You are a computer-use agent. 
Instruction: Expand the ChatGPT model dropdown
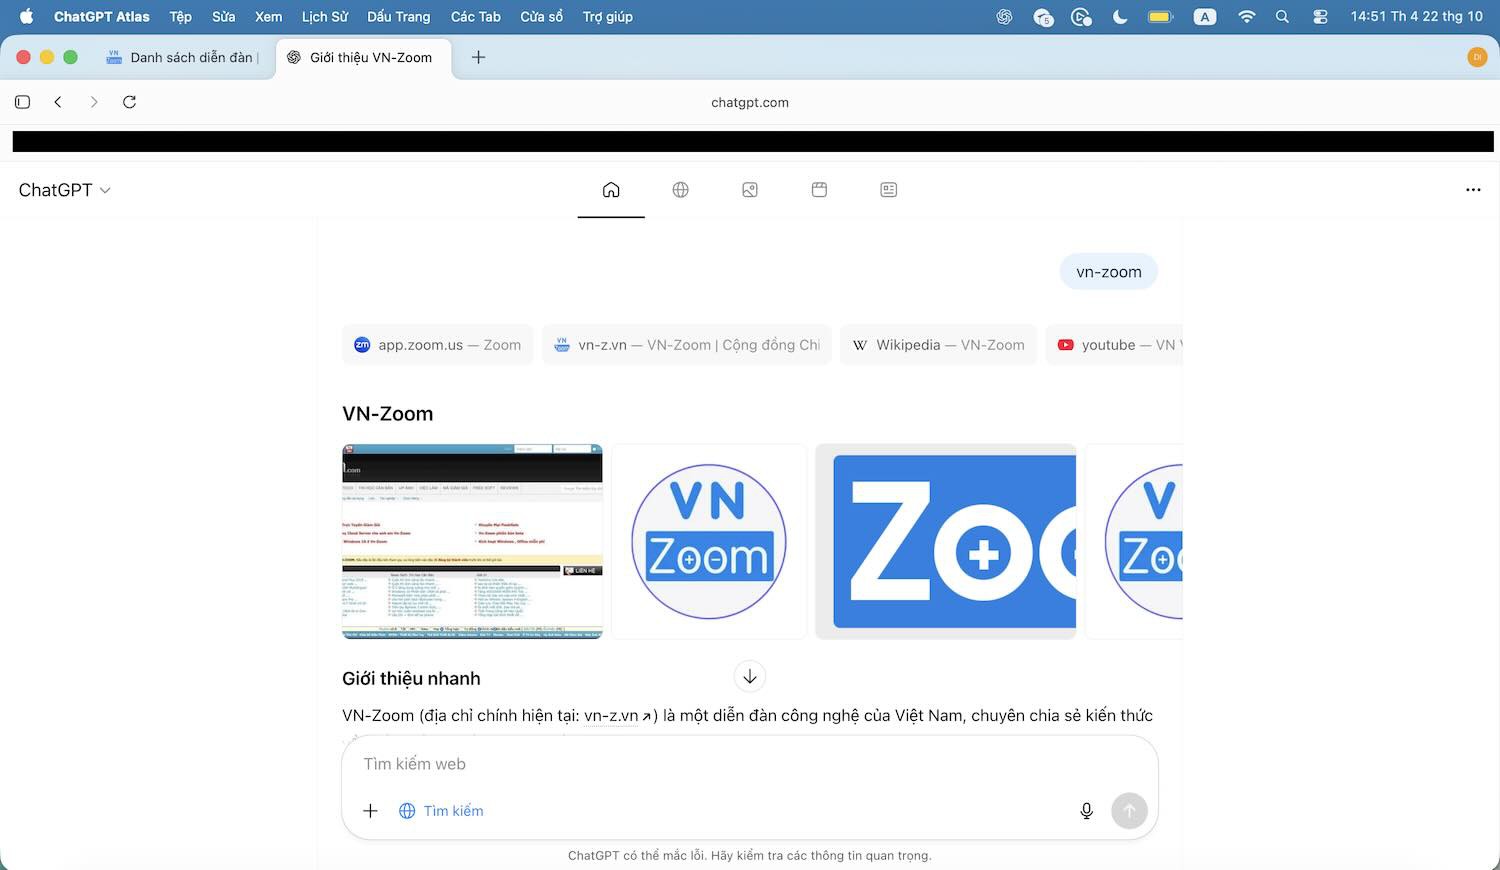tap(64, 190)
